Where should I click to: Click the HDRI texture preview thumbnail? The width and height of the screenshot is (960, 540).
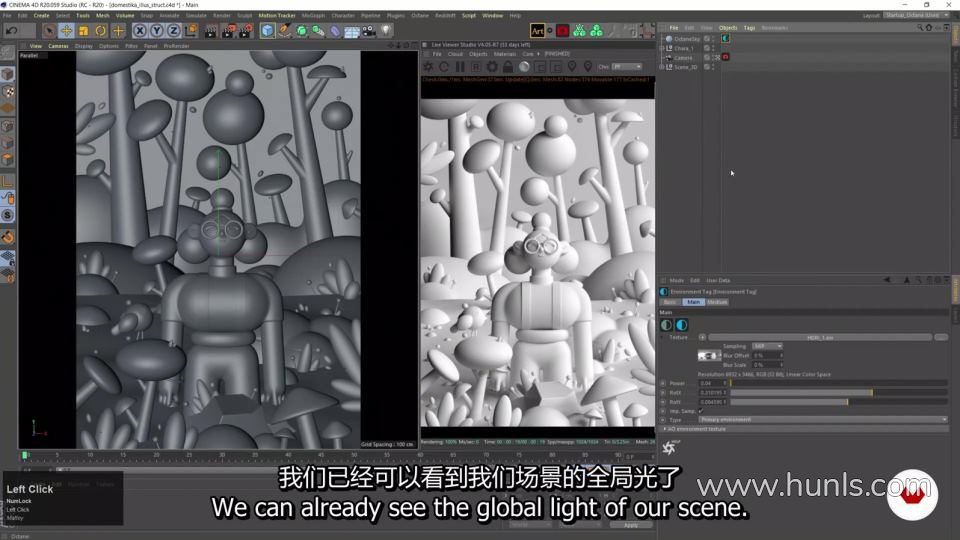point(709,356)
